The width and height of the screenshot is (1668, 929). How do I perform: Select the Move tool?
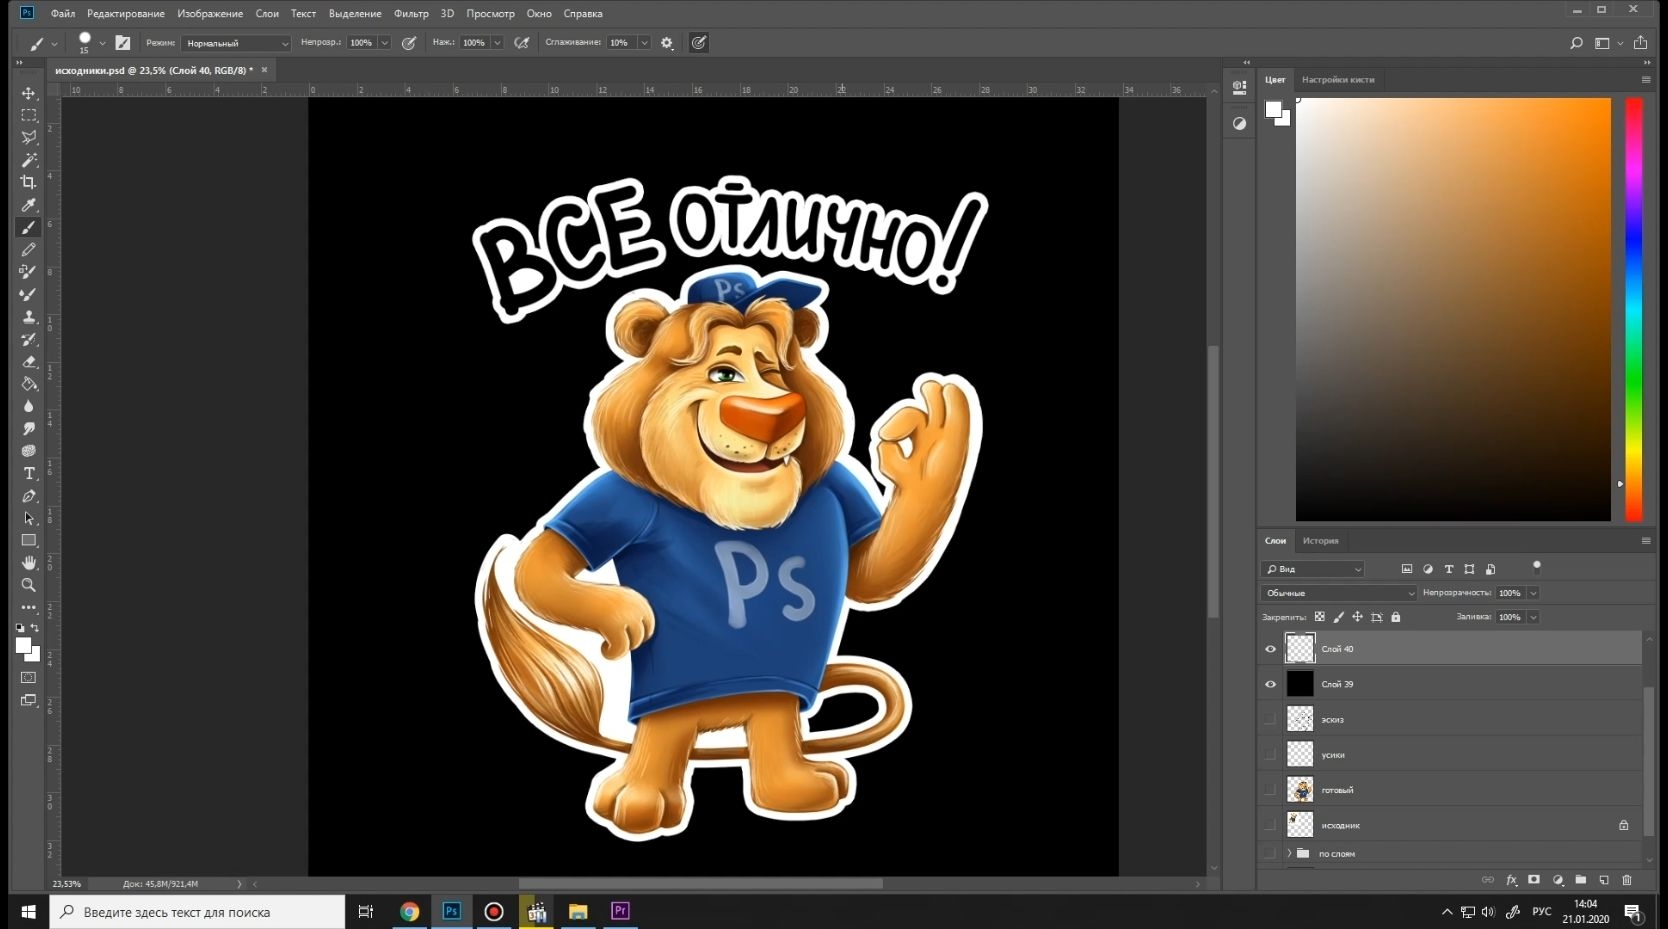click(x=28, y=93)
